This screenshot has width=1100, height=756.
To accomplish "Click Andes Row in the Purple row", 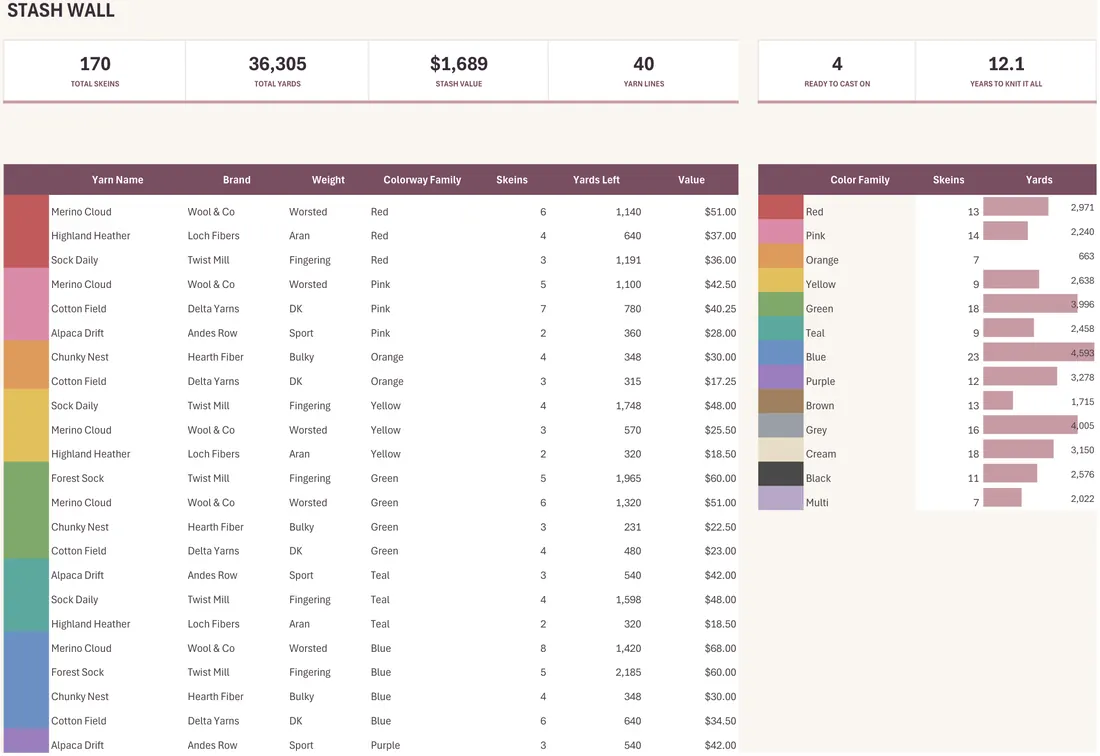I will pyautogui.click(x=212, y=745).
